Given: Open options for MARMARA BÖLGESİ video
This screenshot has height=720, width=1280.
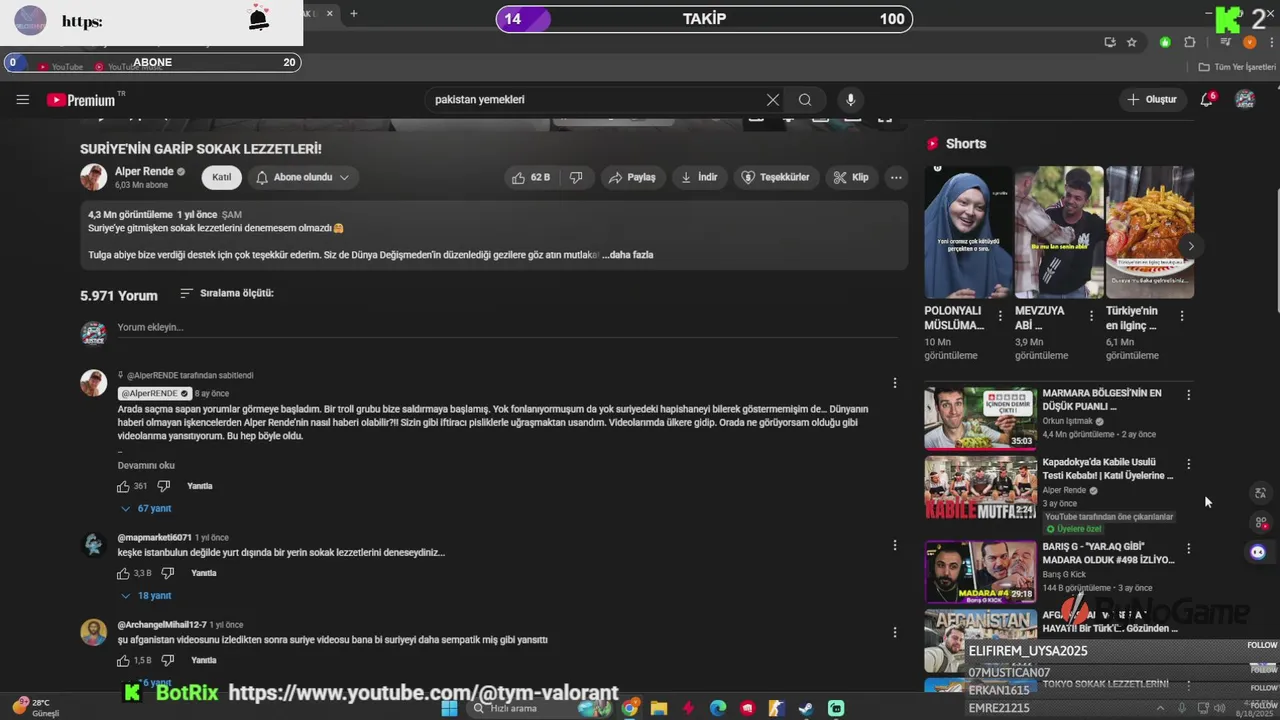Looking at the screenshot, I should click(x=1189, y=395).
